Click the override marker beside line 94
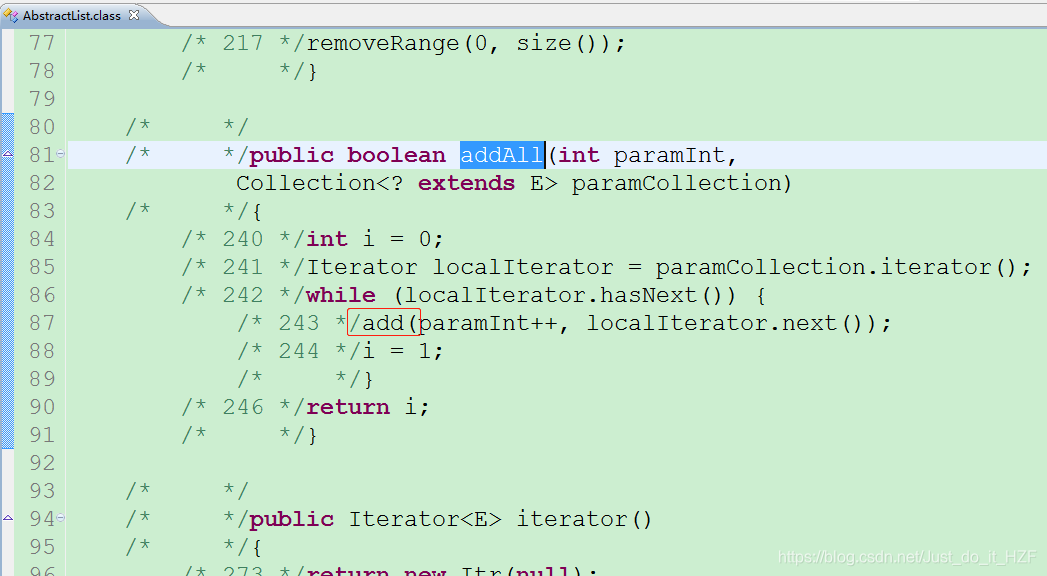Image resolution: width=1047 pixels, height=576 pixels. (x=7, y=517)
